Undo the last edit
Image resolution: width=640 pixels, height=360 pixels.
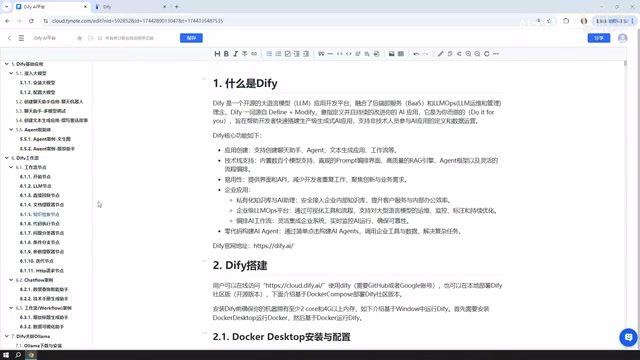tap(416, 54)
